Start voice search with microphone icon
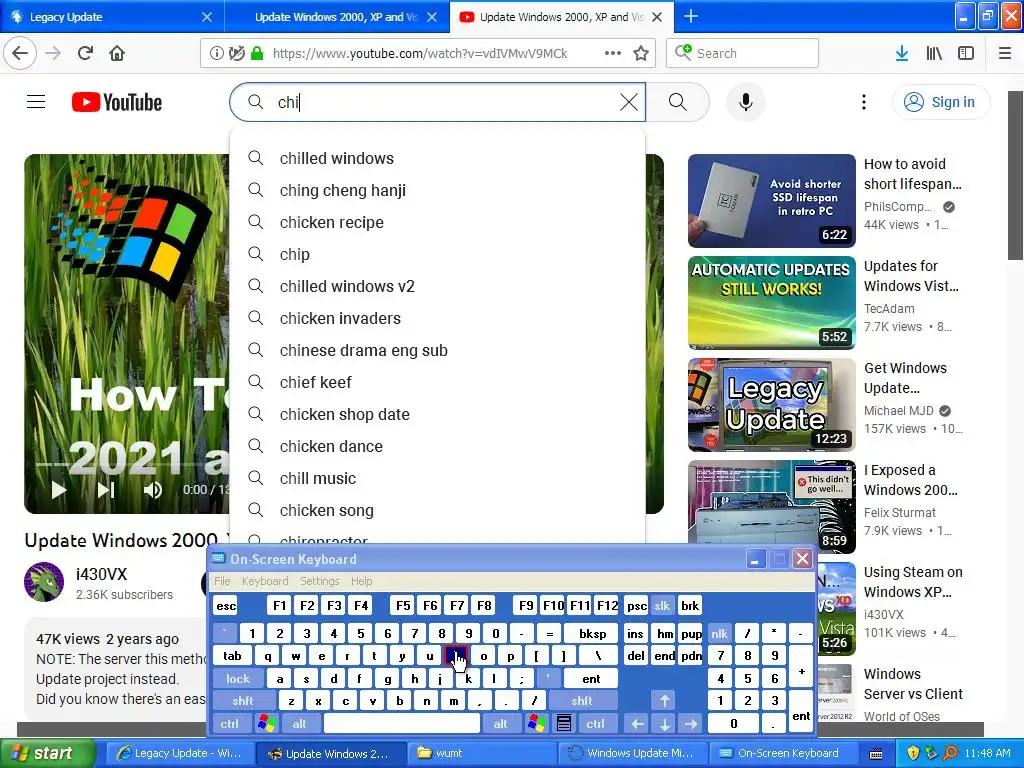Image resolution: width=1024 pixels, height=768 pixels. pos(745,102)
